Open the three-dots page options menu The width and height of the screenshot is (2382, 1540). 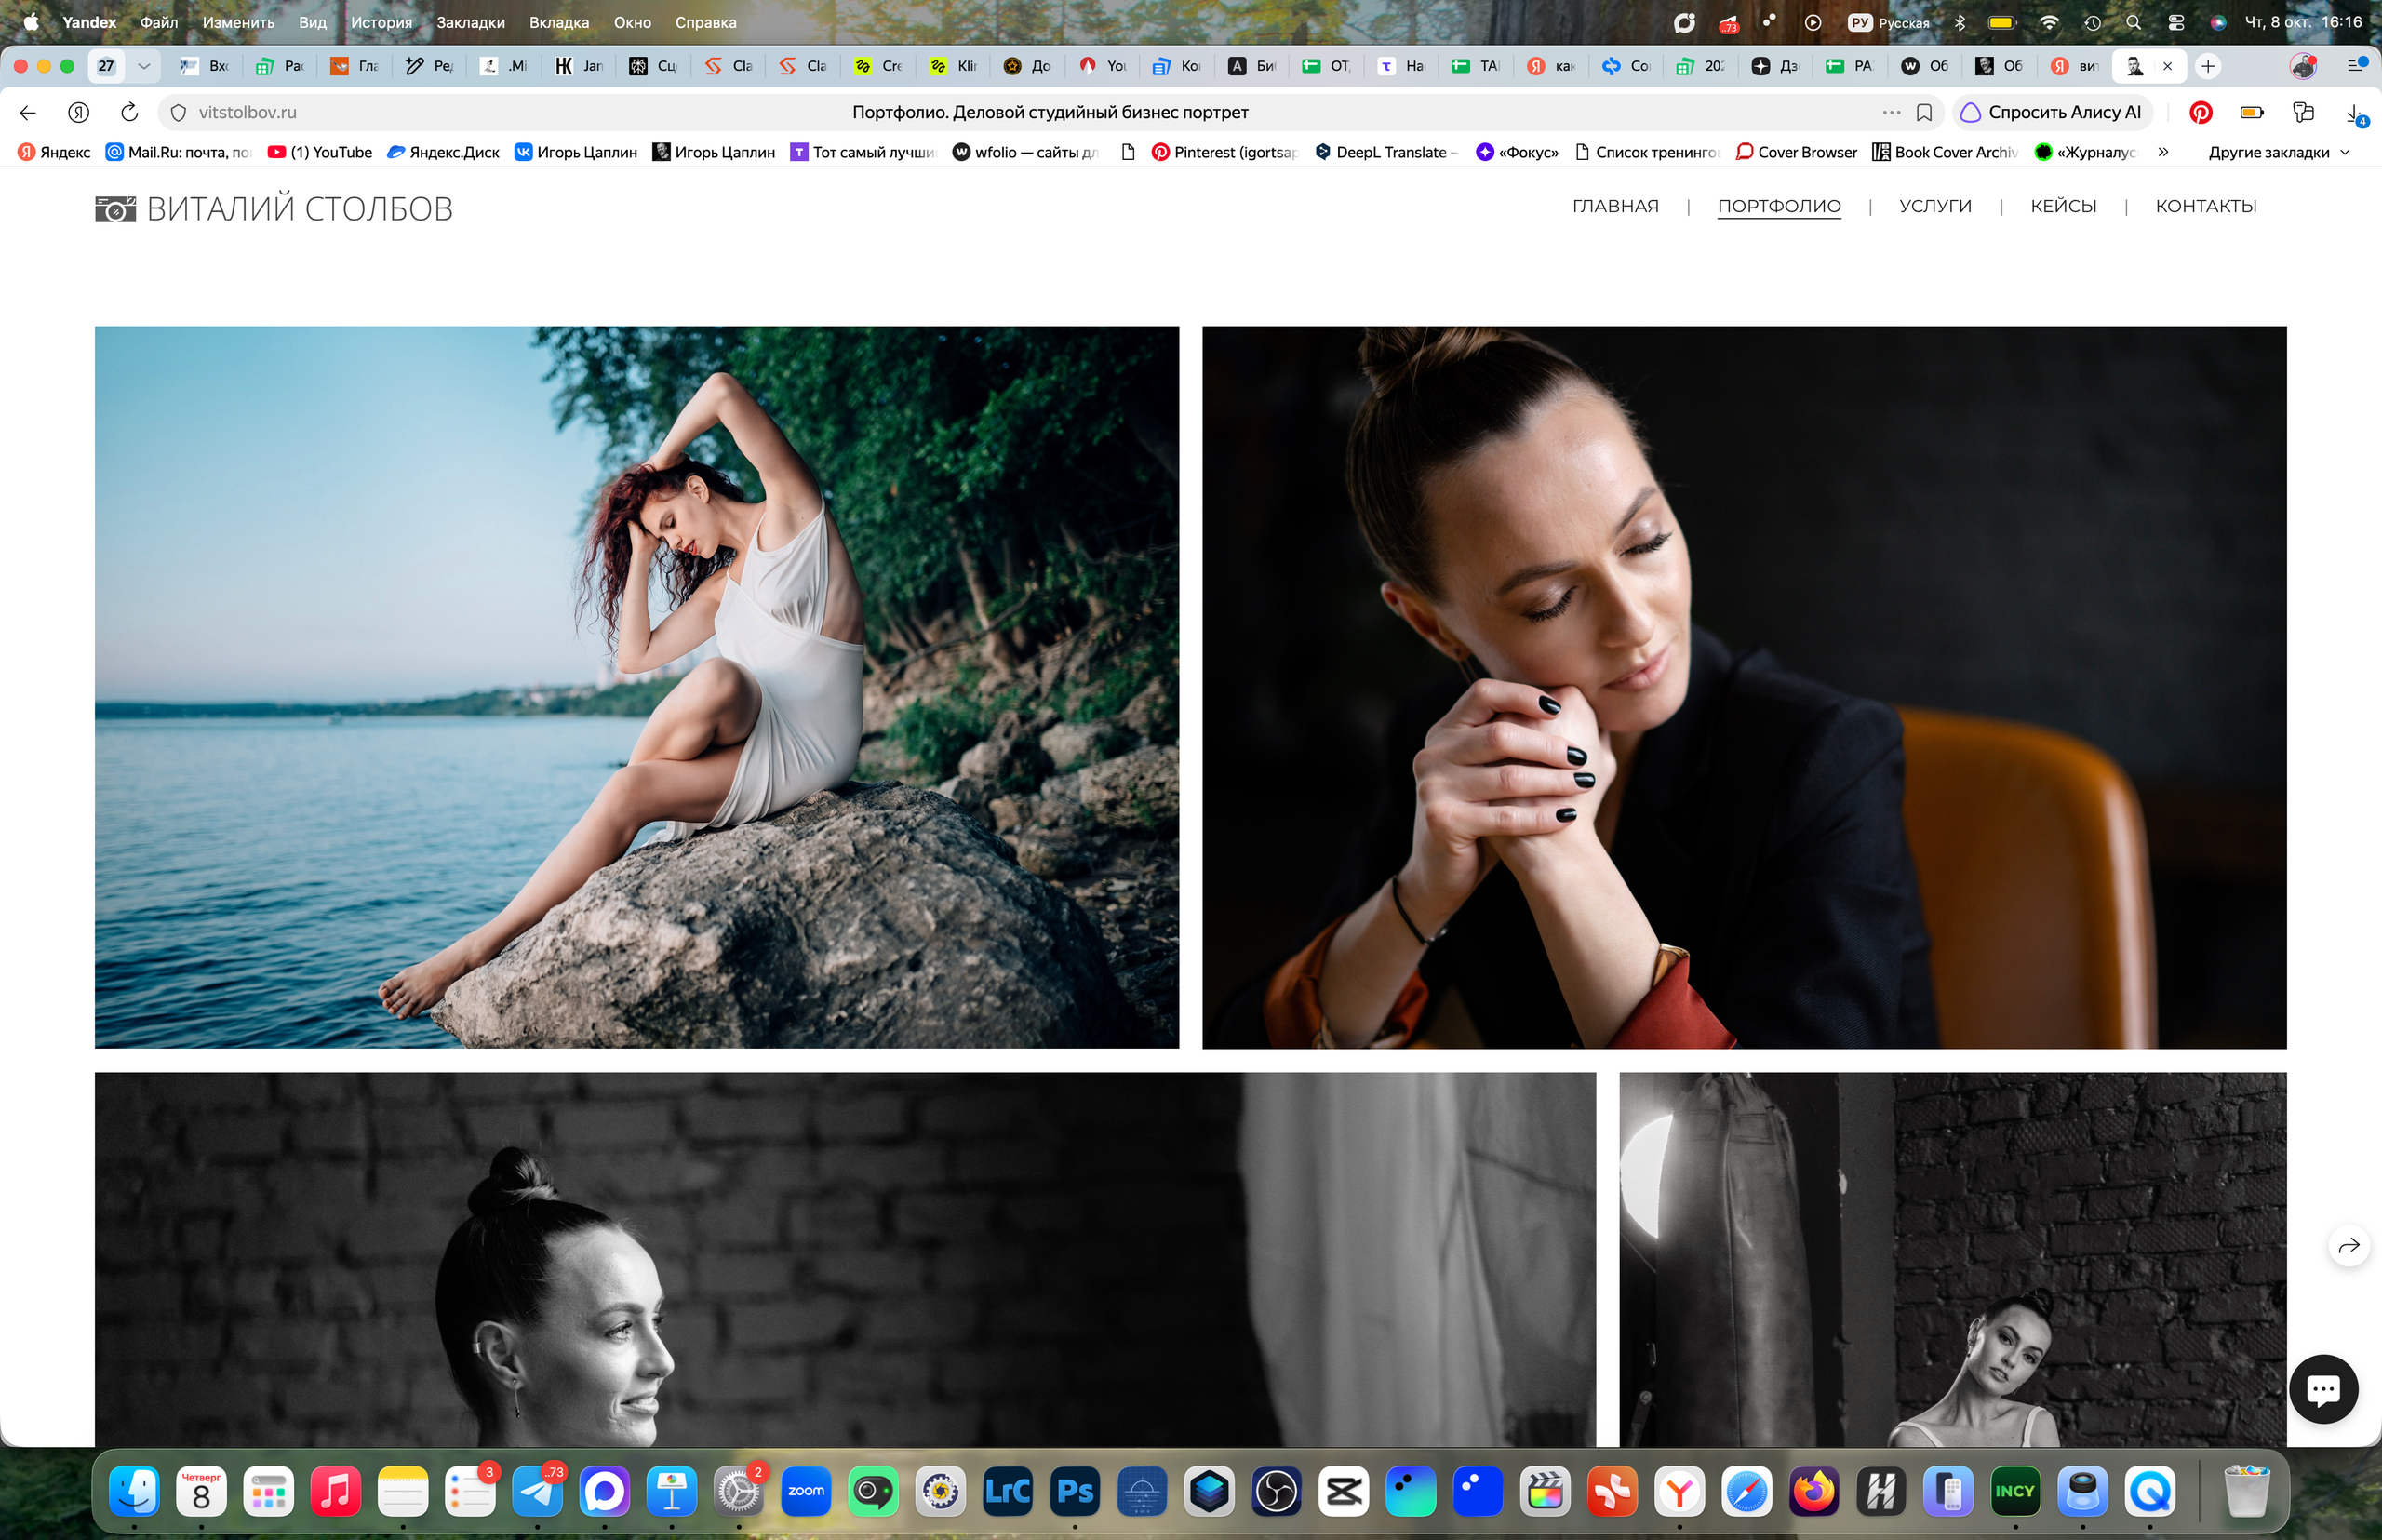1891,112
